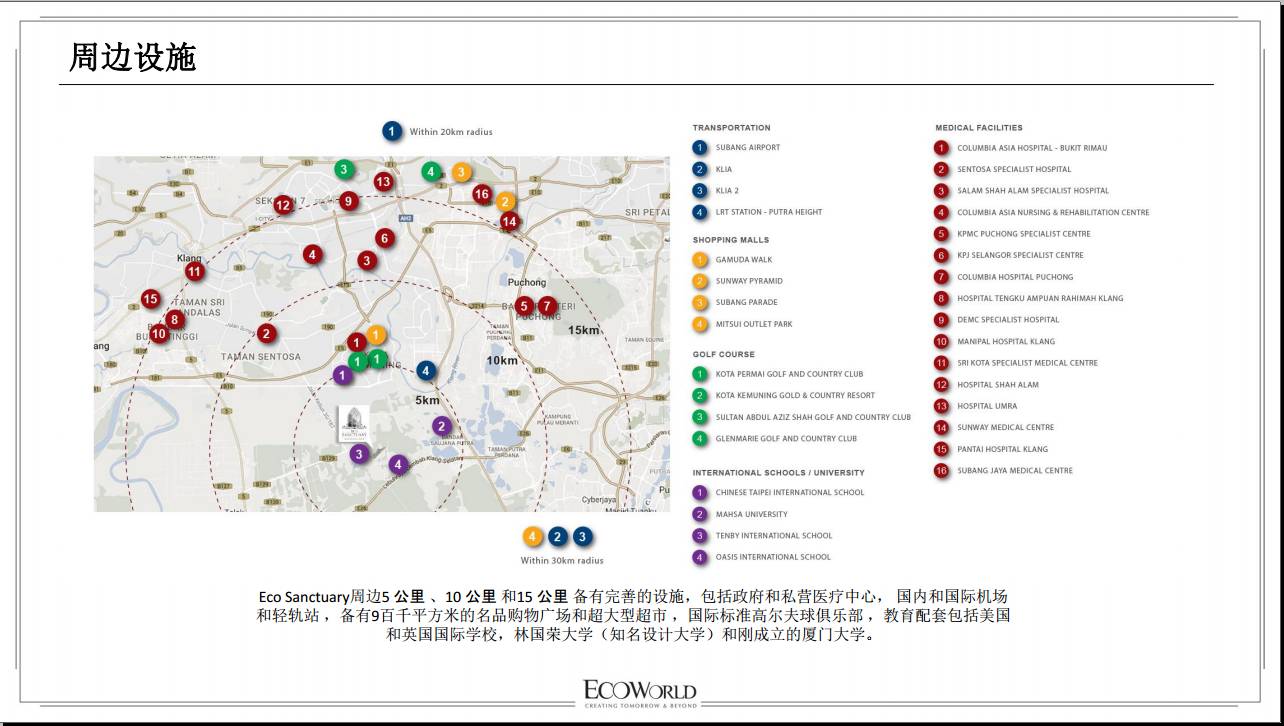
Task: Click the Transportation legend heading
Action: (731, 128)
